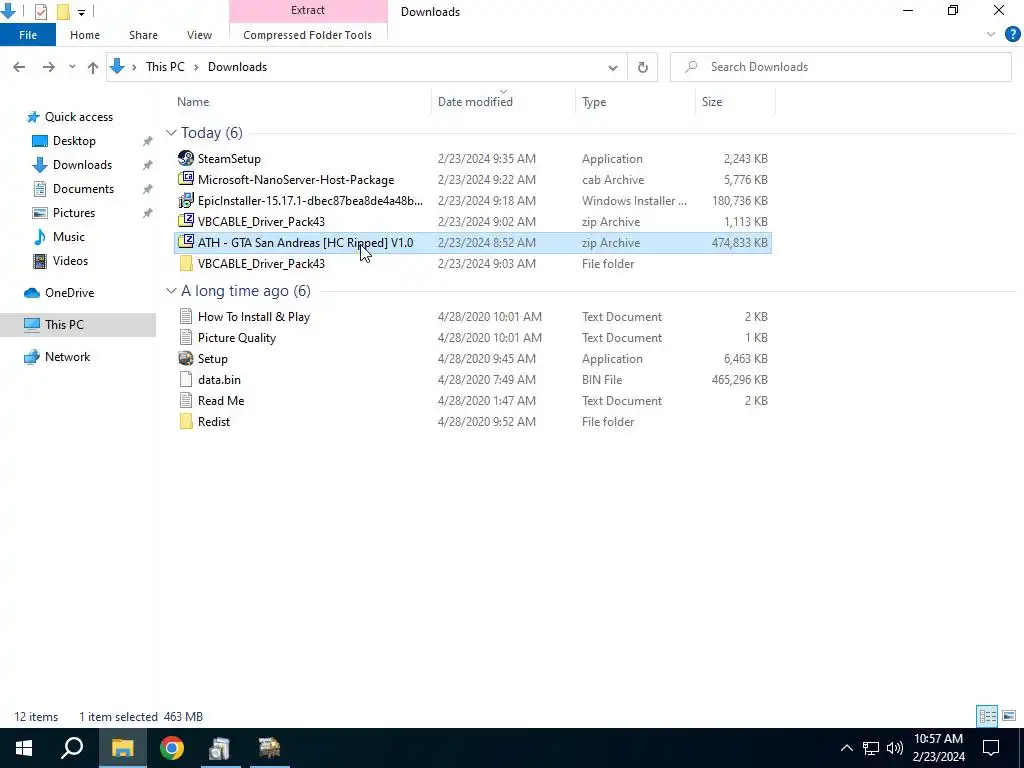Select the Read Me document icon
Screen dimensions: 1024x768
[x=186, y=400]
